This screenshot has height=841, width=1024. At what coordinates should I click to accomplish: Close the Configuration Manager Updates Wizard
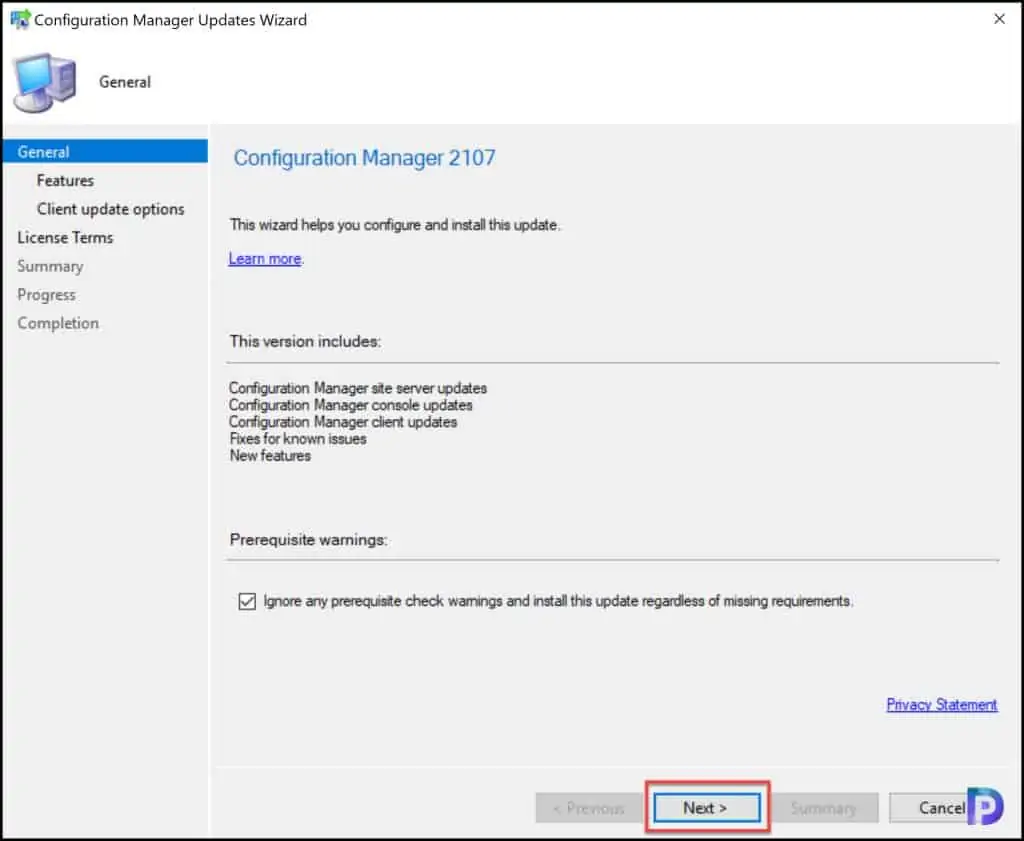(999, 19)
